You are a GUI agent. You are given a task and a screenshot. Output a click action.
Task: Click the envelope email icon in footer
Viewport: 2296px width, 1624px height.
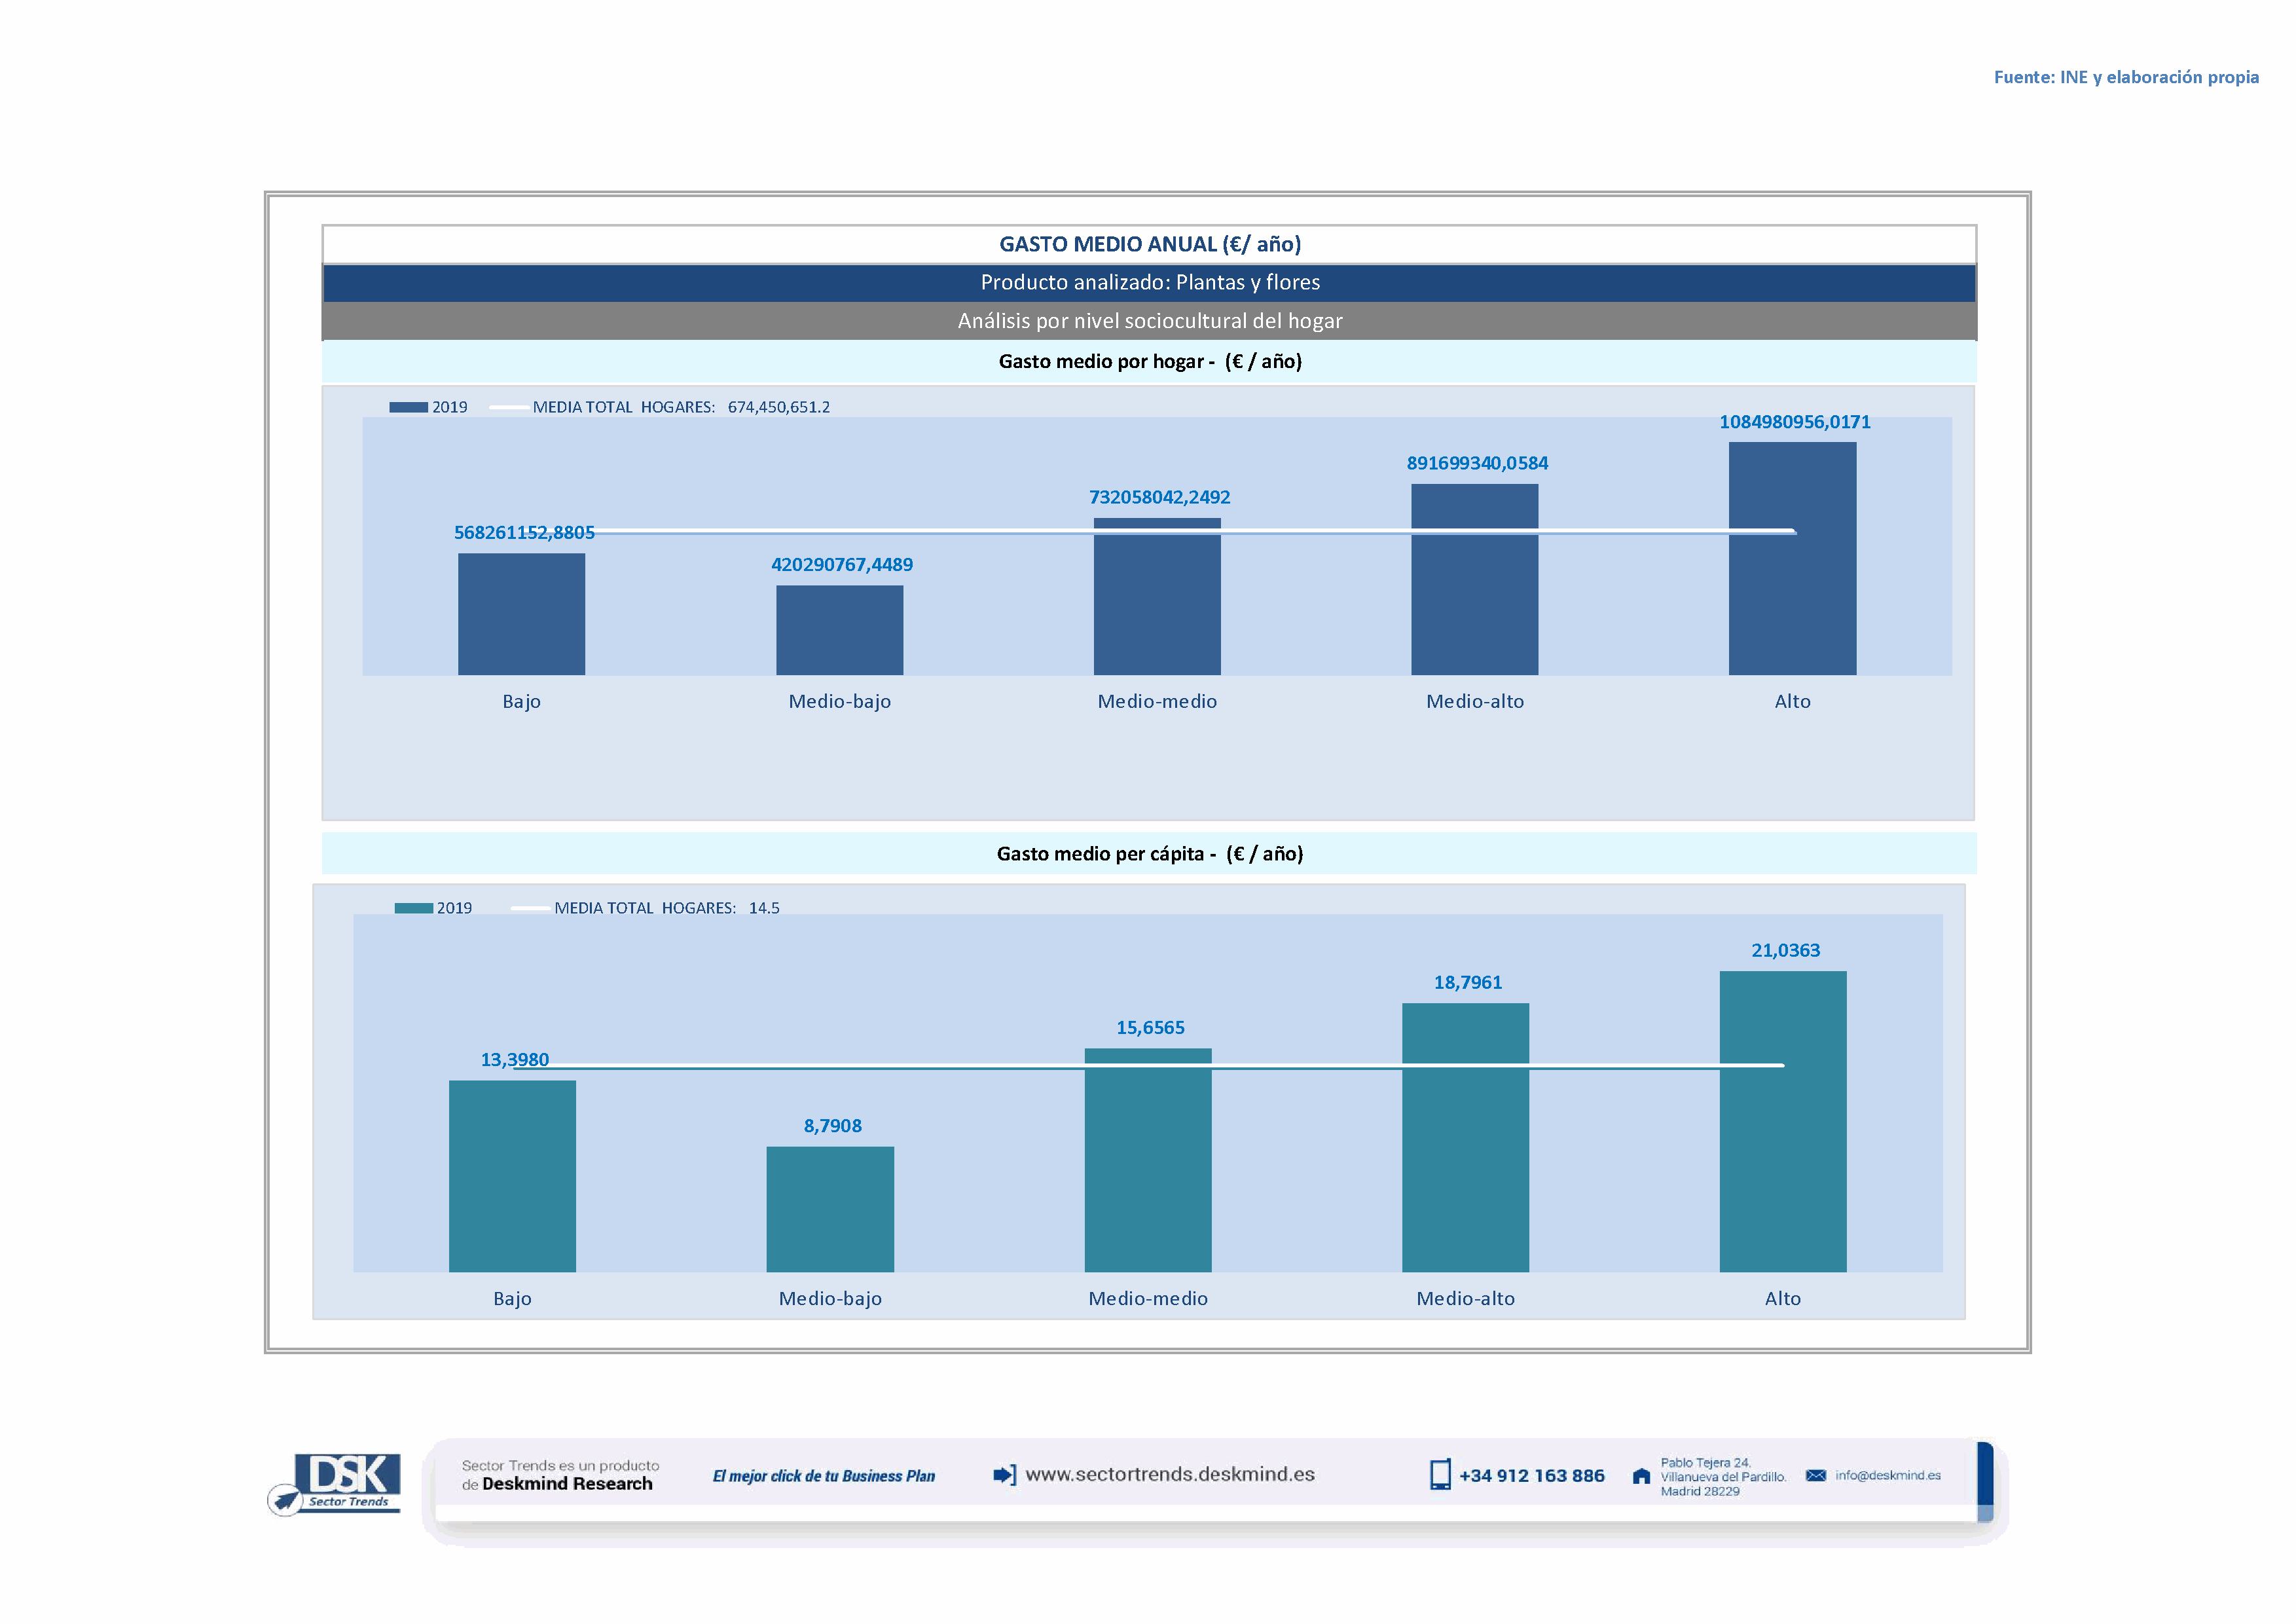pos(1816,1475)
